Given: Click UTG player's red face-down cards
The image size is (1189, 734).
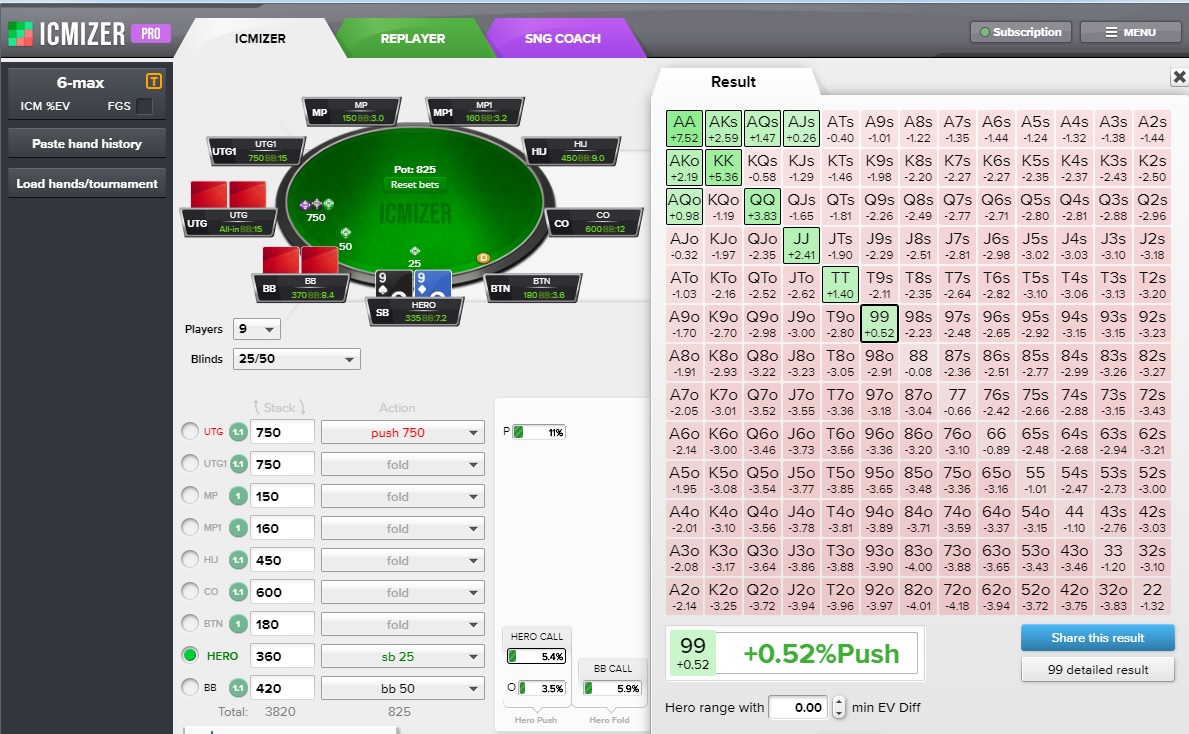Looking at the screenshot, I should pos(228,194).
